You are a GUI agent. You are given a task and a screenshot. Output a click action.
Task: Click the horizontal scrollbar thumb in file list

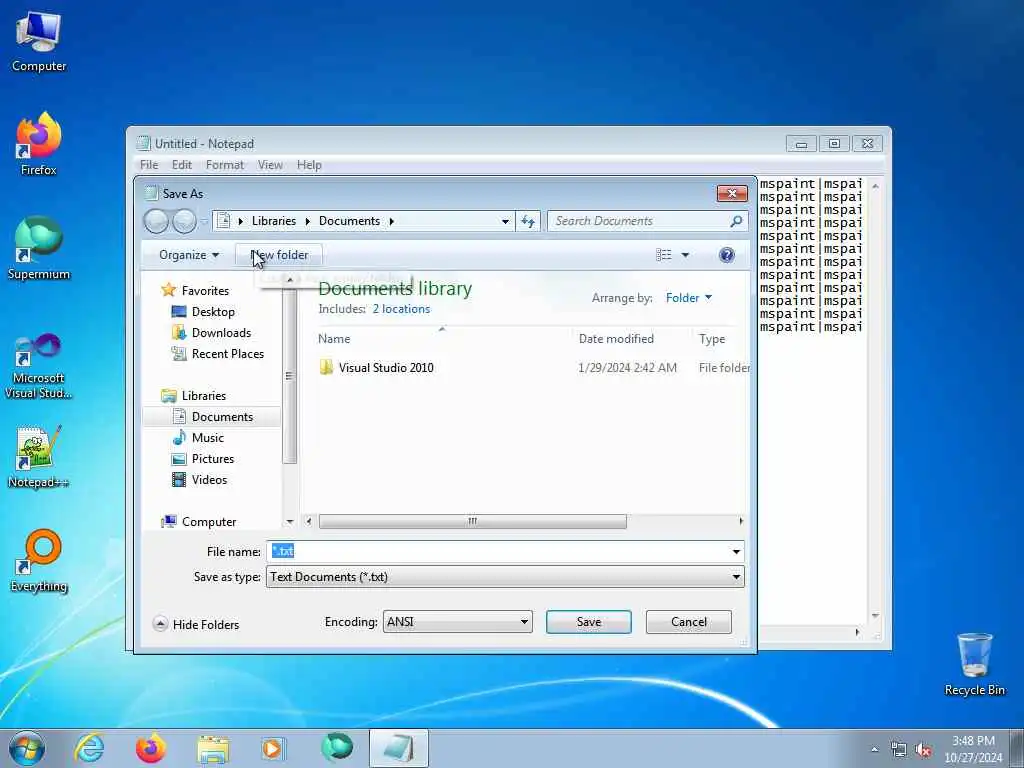click(x=472, y=521)
